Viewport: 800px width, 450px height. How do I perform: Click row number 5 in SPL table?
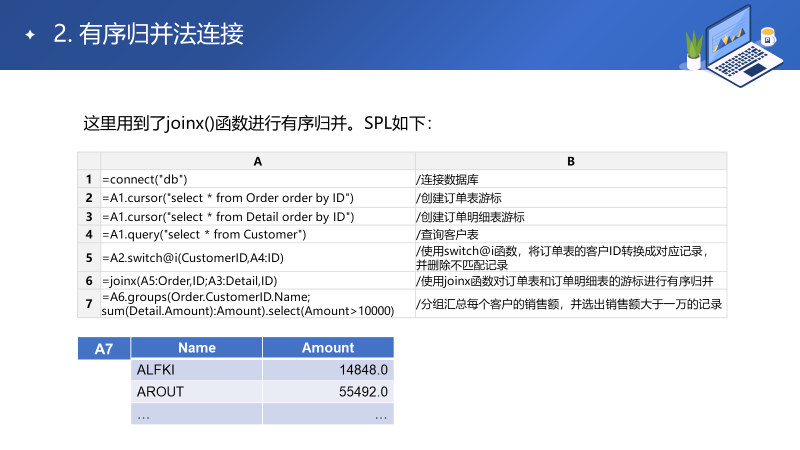point(89,257)
